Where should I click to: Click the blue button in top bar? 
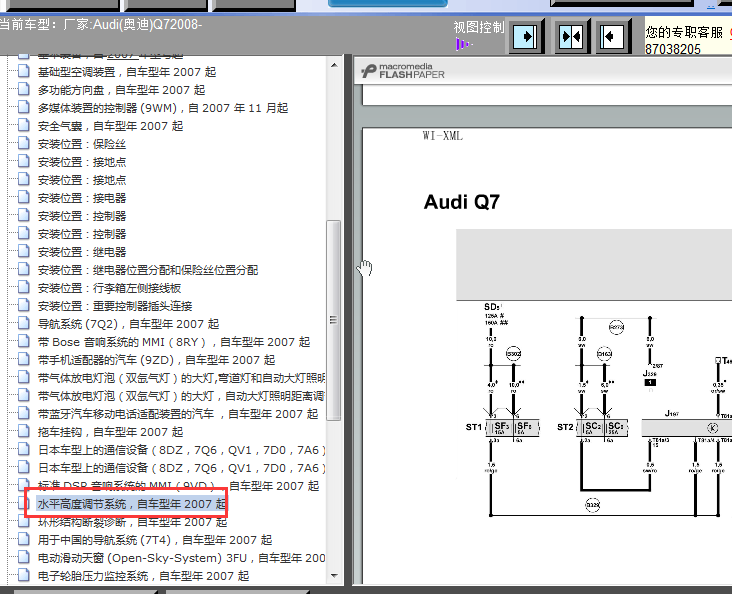387,3
